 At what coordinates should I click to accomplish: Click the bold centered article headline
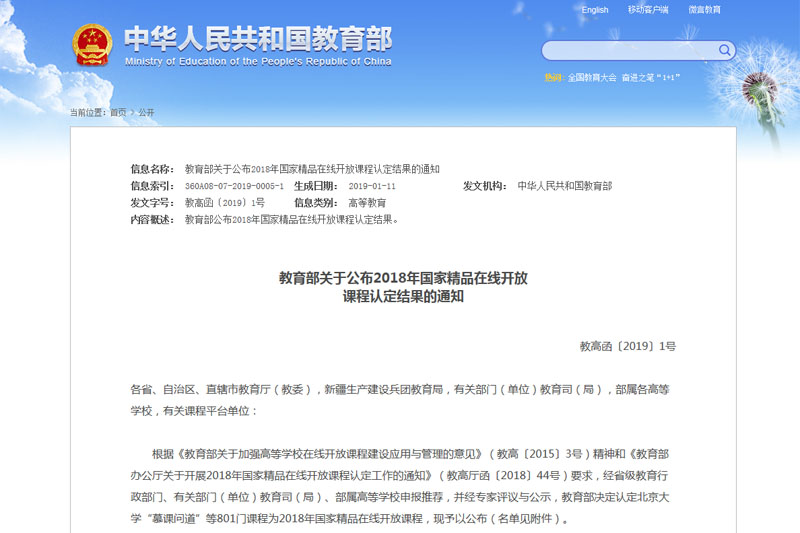[402, 287]
